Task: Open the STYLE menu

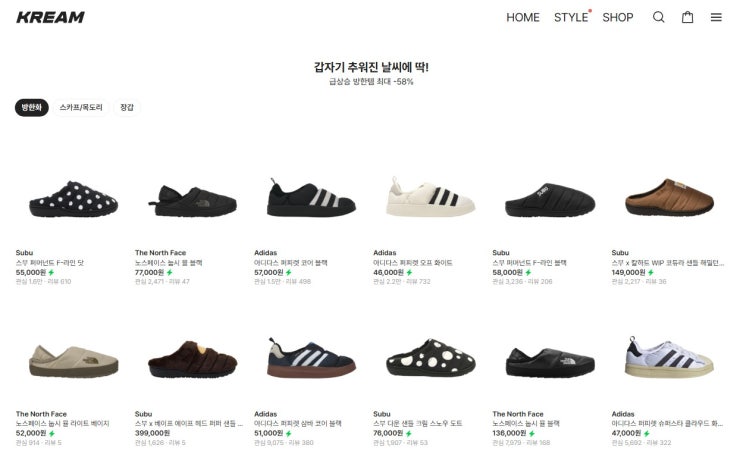Action: 571,18
